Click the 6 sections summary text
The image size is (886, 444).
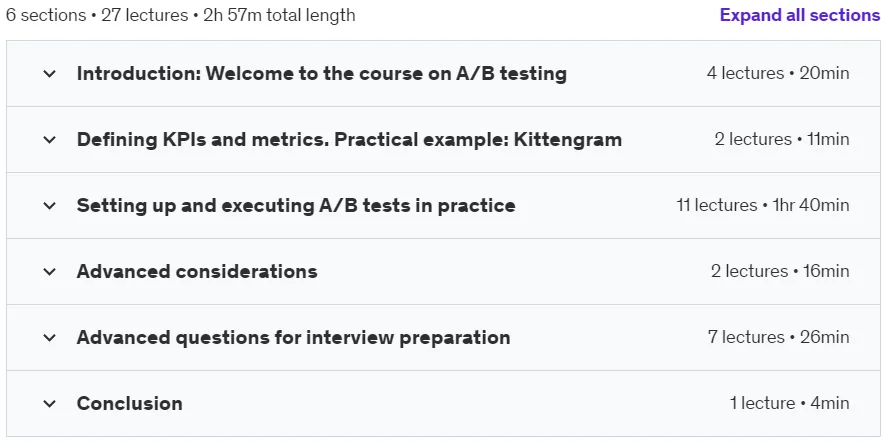181,15
